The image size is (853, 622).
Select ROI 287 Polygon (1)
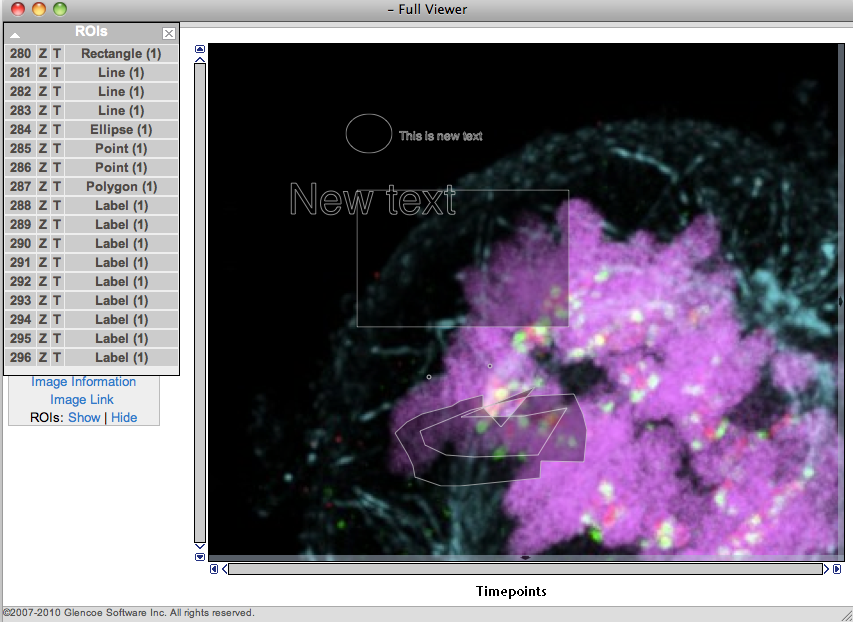point(121,187)
